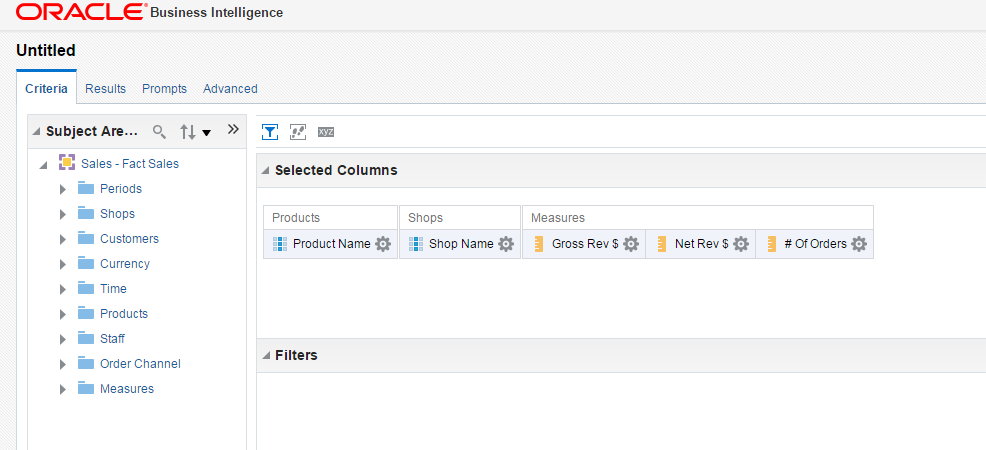Image resolution: width=986 pixels, height=450 pixels.
Task: Open gear options for Product Name column
Action: [x=383, y=244]
